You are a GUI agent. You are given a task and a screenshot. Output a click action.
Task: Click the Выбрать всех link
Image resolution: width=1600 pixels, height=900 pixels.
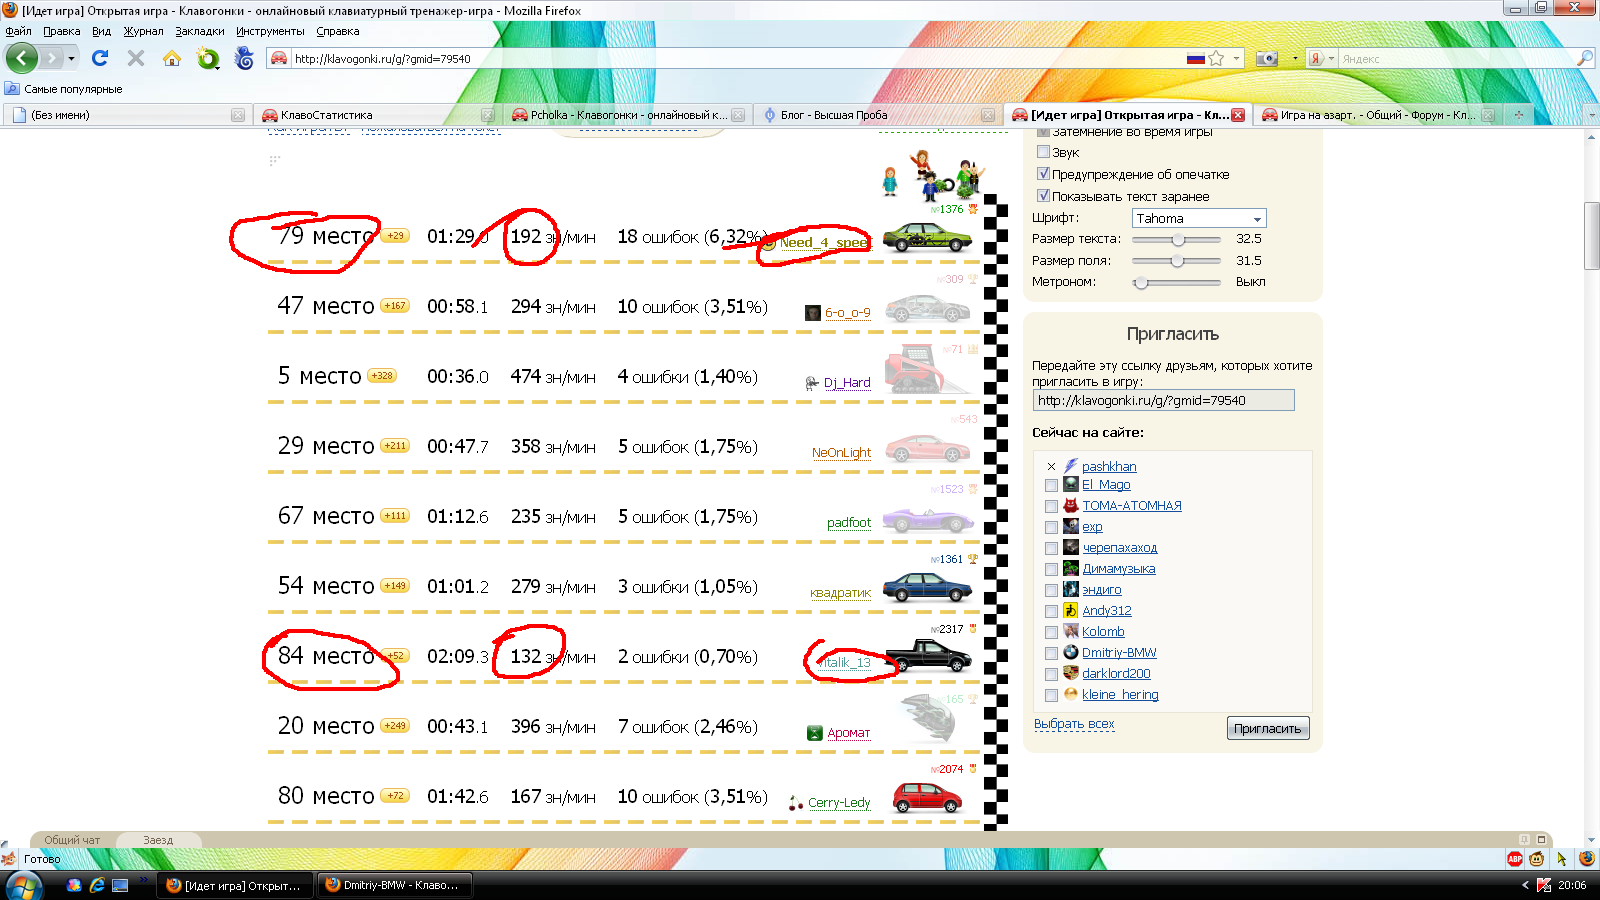click(1074, 723)
